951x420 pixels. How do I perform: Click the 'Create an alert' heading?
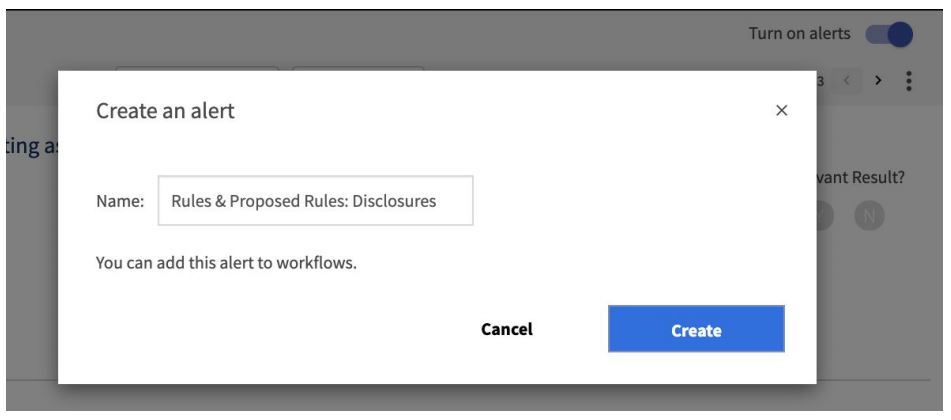(x=165, y=111)
